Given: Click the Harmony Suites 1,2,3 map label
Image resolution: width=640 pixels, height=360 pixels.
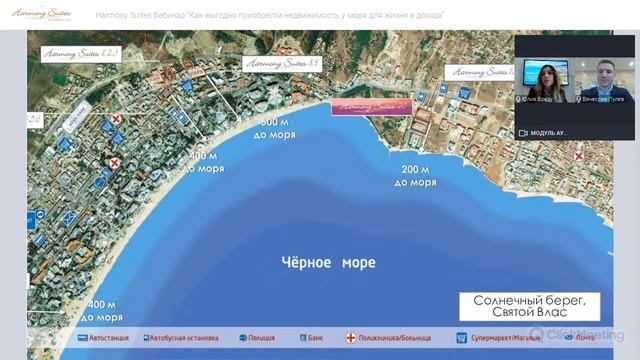Looking at the screenshot, I should (81, 54).
